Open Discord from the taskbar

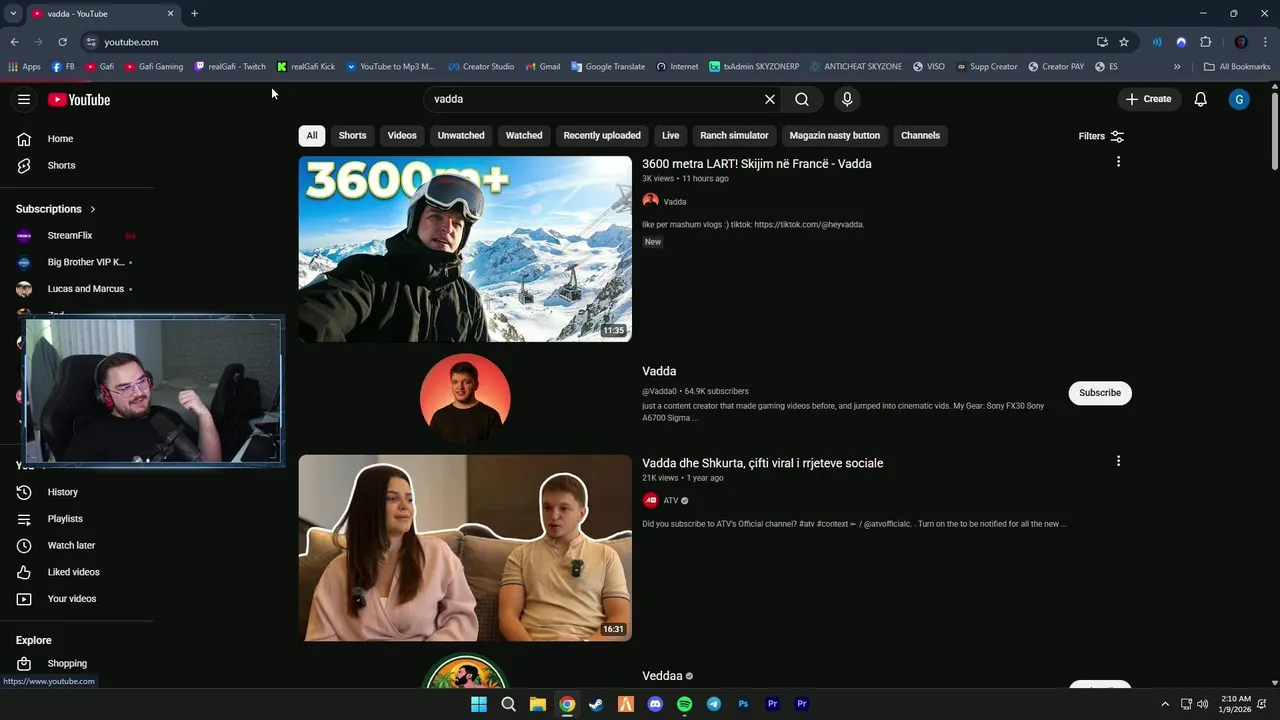coord(655,704)
